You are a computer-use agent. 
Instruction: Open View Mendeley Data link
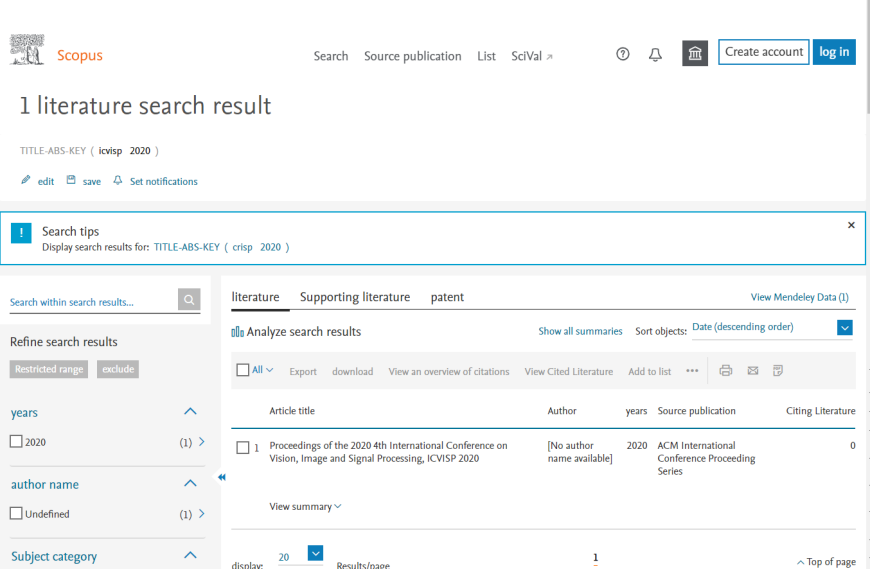click(799, 298)
